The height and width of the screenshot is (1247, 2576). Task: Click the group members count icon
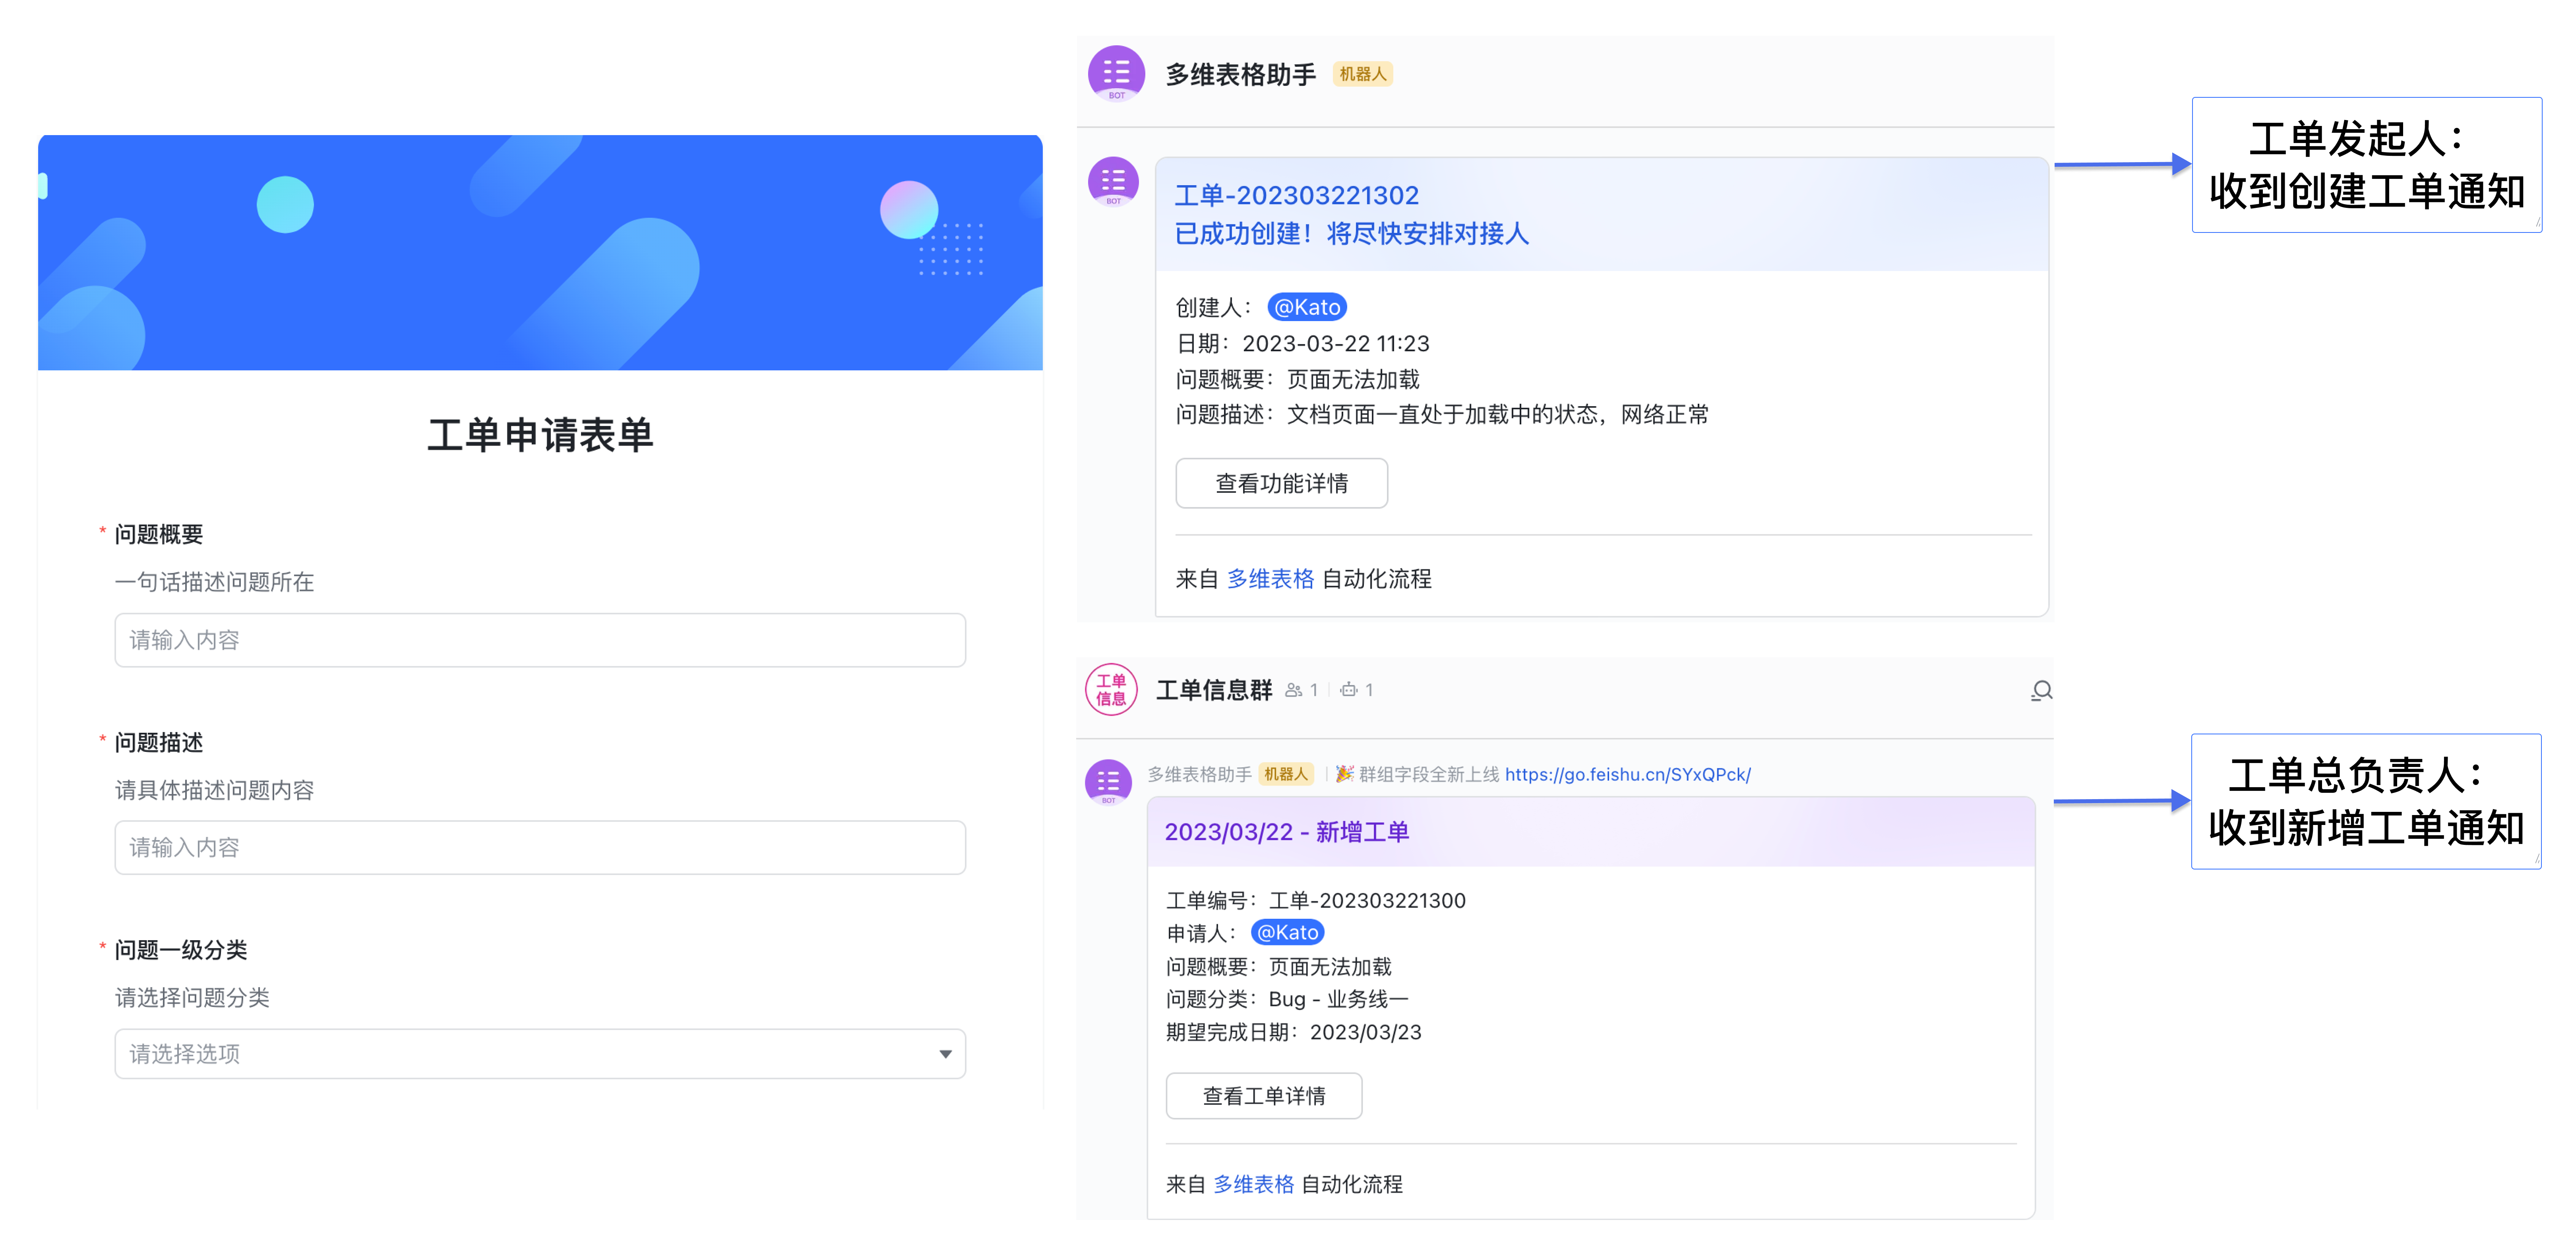1294,690
